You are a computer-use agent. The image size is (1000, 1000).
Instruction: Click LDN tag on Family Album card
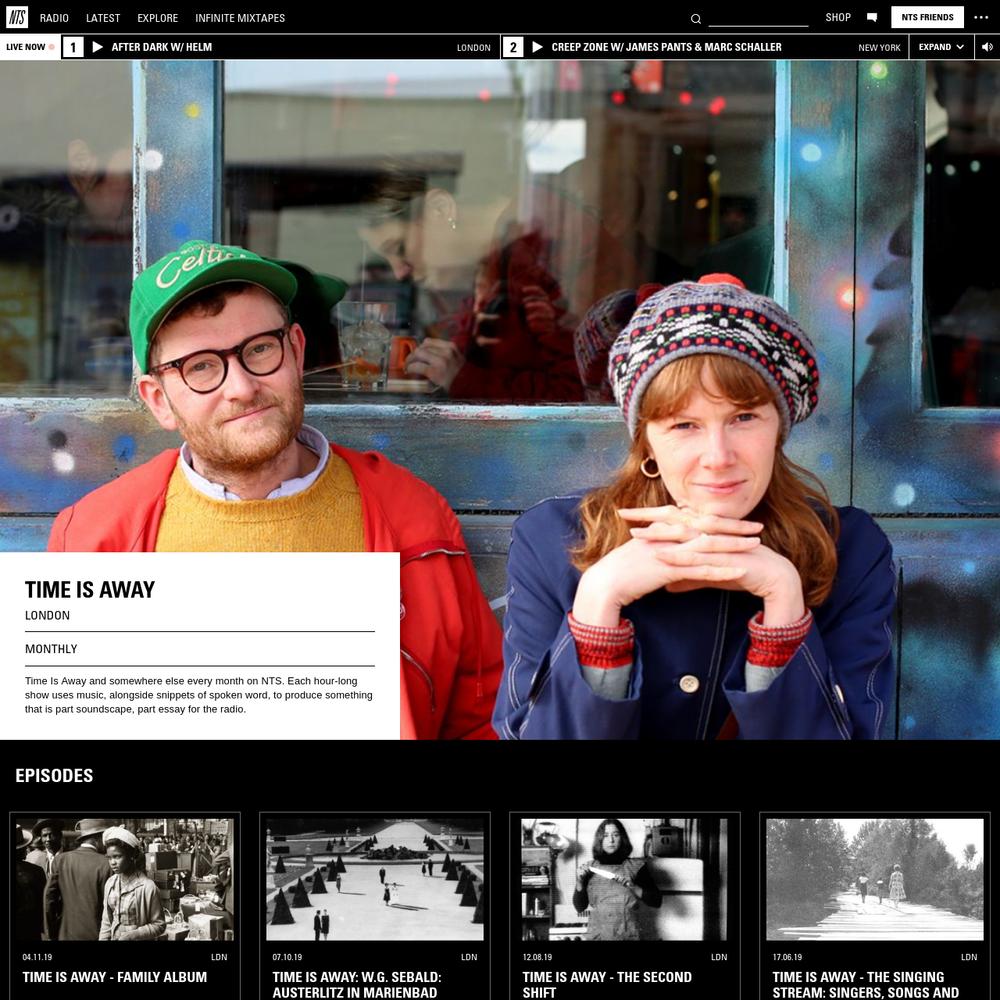pos(219,957)
